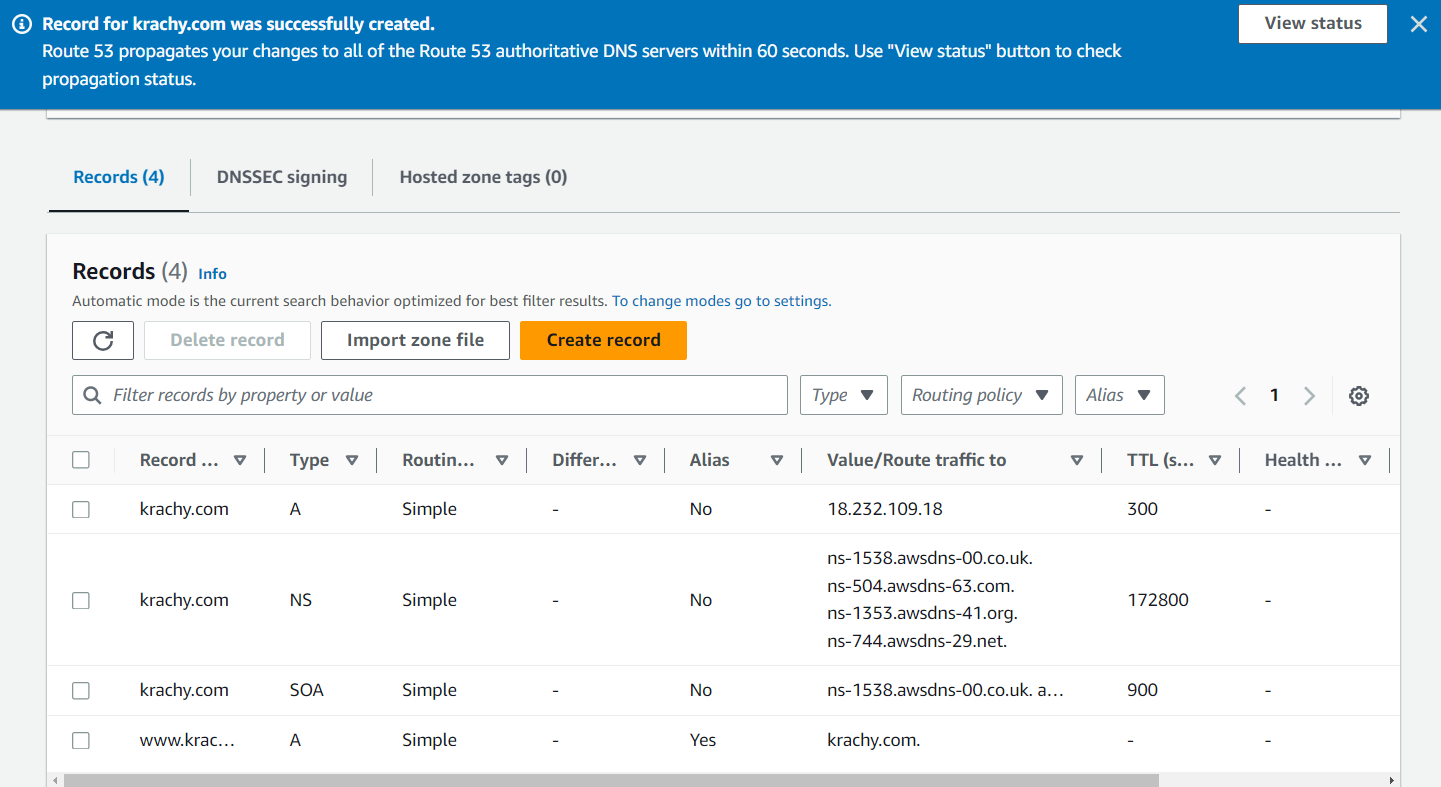Focus the filter records search field
1441x787 pixels.
click(x=430, y=395)
